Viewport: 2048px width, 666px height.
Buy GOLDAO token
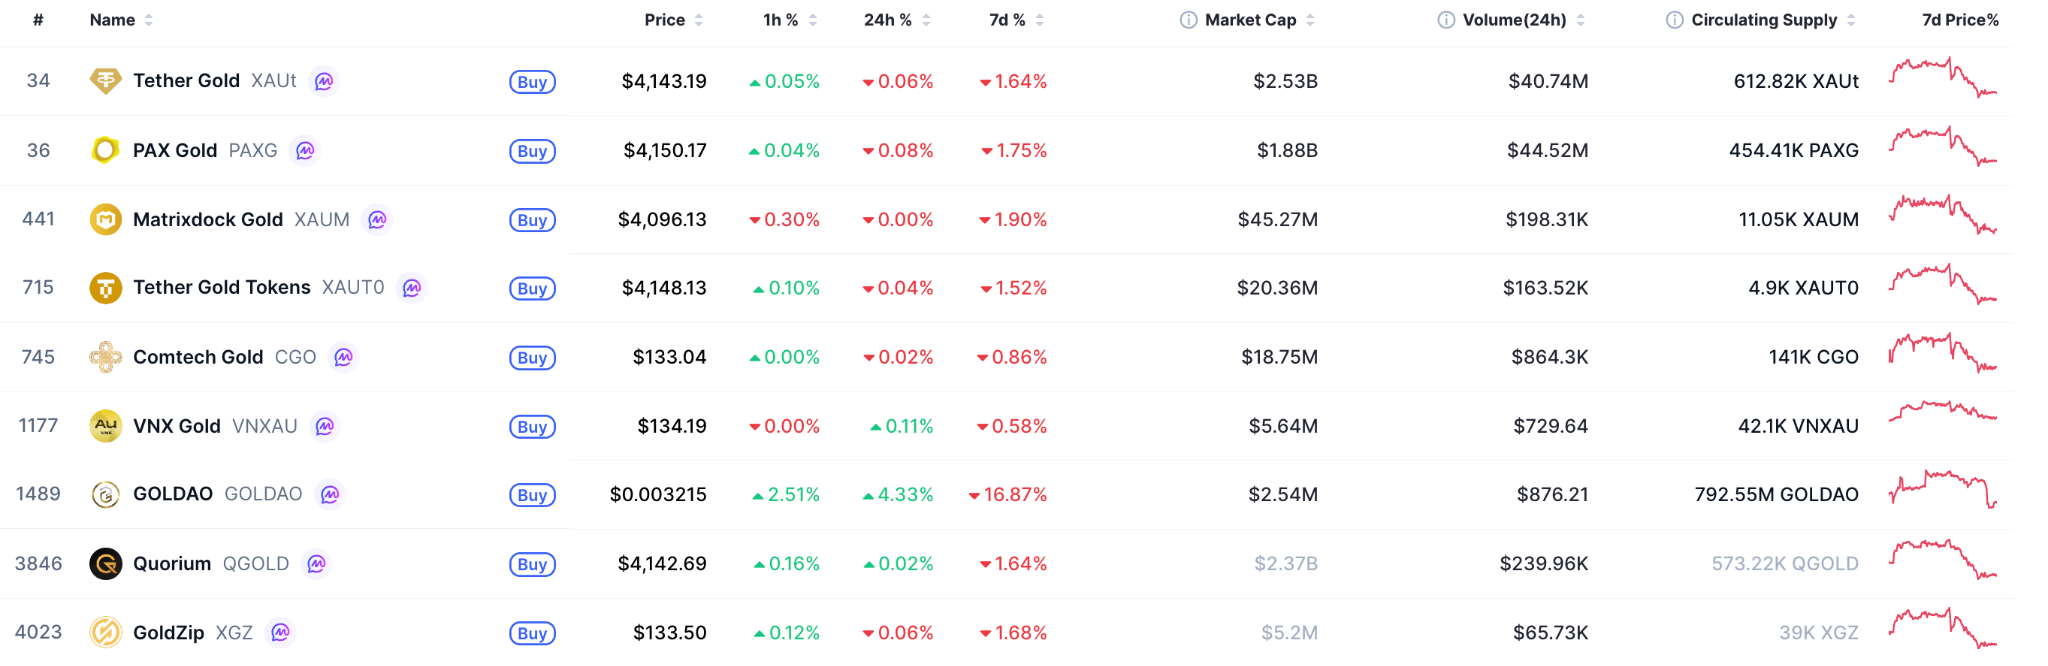(532, 495)
